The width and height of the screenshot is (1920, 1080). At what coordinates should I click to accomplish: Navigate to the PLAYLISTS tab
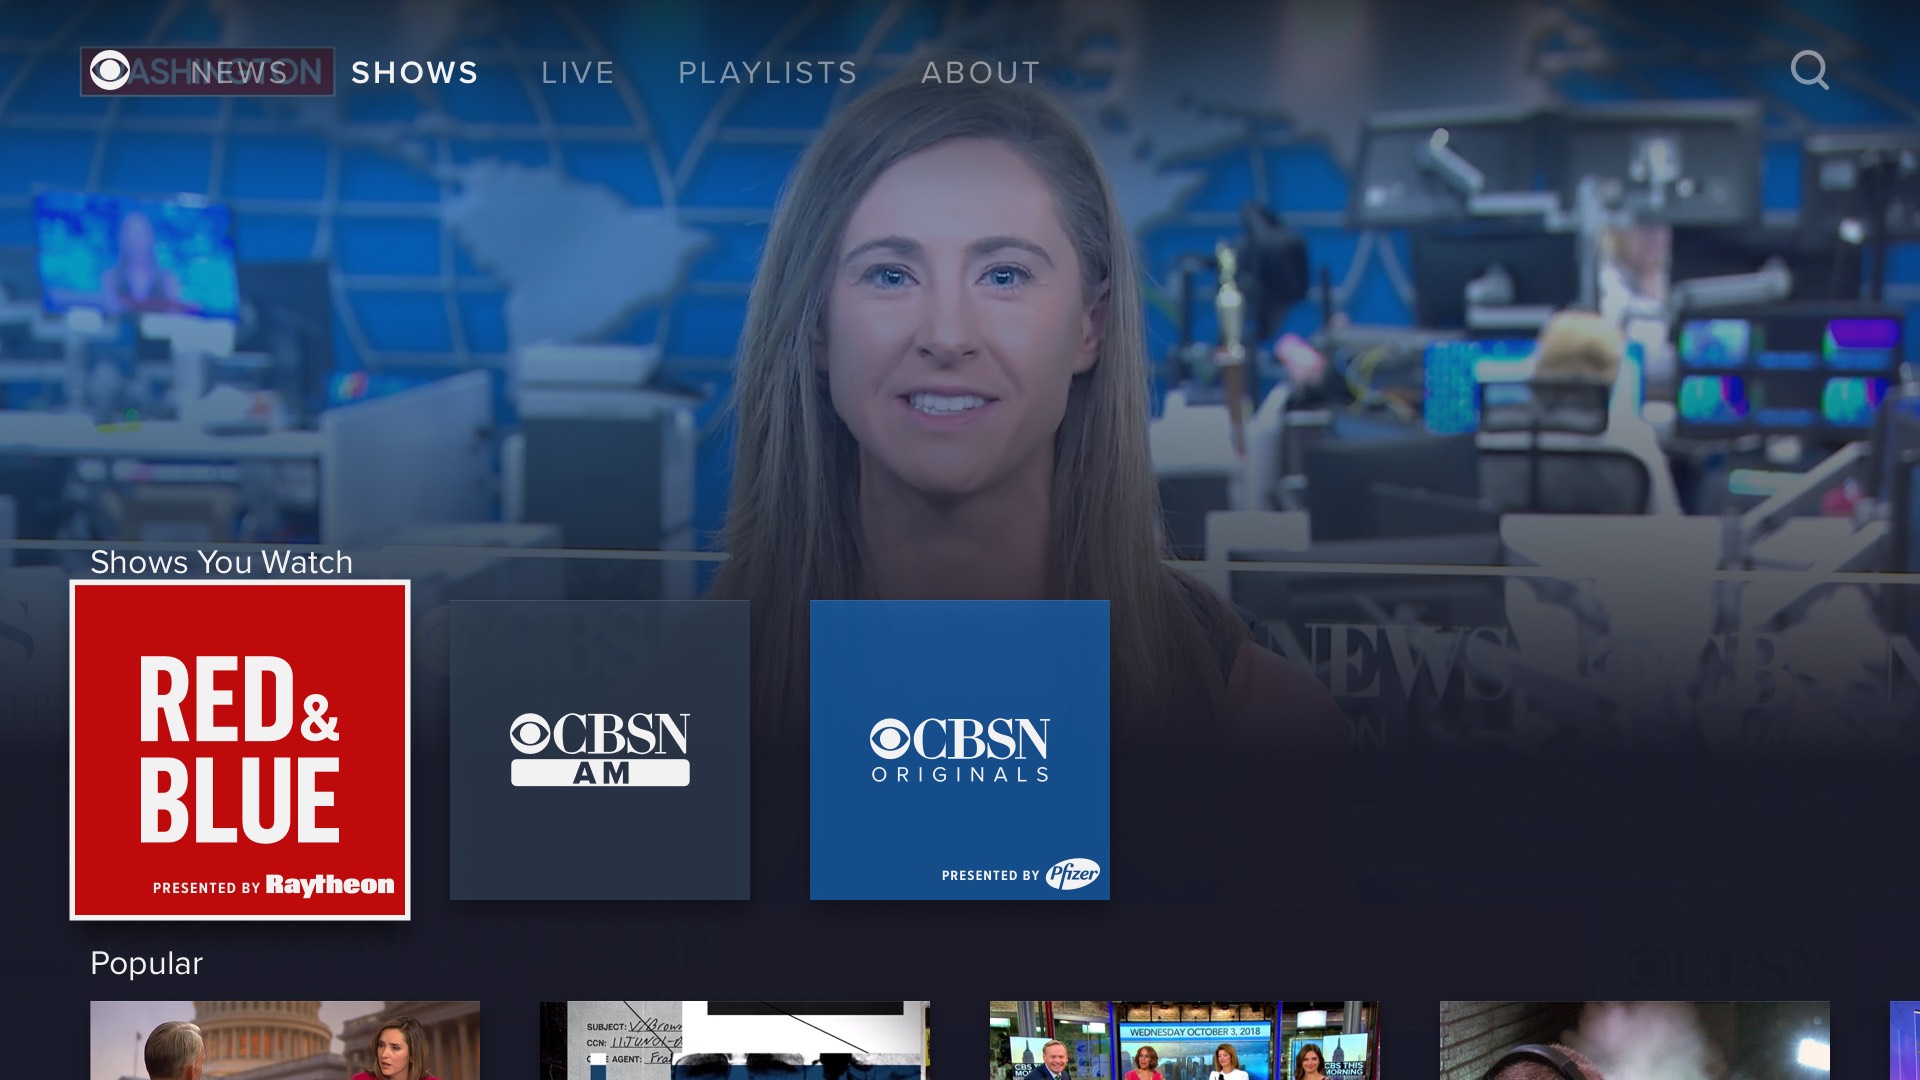pyautogui.click(x=768, y=73)
